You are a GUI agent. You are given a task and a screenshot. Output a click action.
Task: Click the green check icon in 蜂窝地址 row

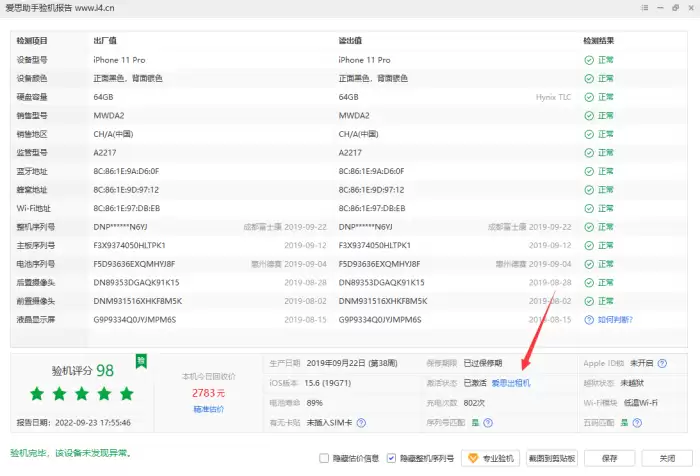[x=589, y=190]
